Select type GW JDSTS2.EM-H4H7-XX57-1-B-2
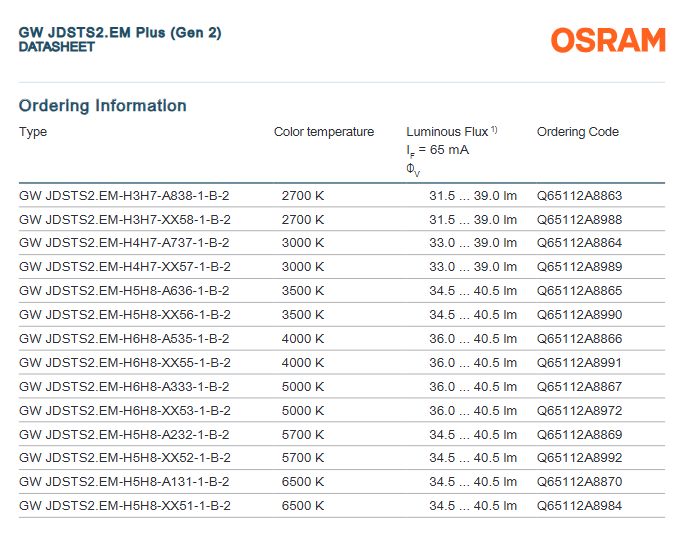The width and height of the screenshot is (681, 537). (x=125, y=266)
